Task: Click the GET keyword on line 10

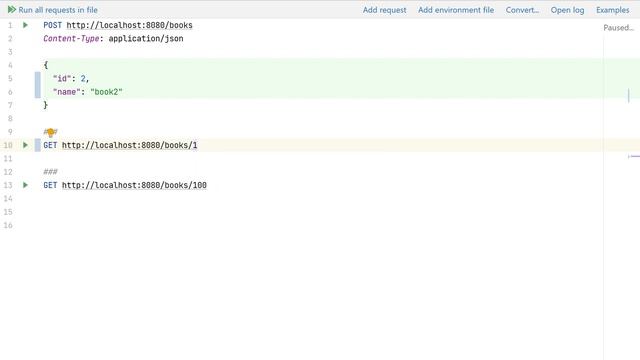Action: (50, 145)
